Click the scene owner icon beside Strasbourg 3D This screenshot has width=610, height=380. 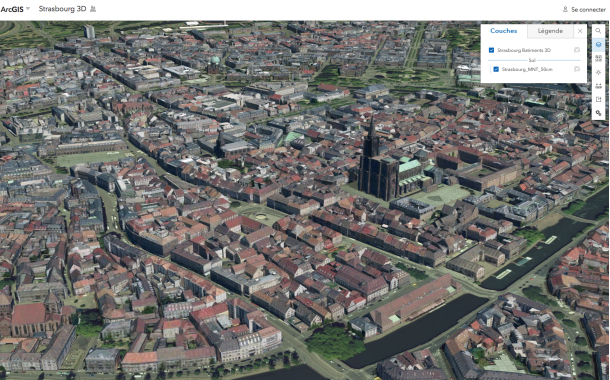(x=93, y=9)
